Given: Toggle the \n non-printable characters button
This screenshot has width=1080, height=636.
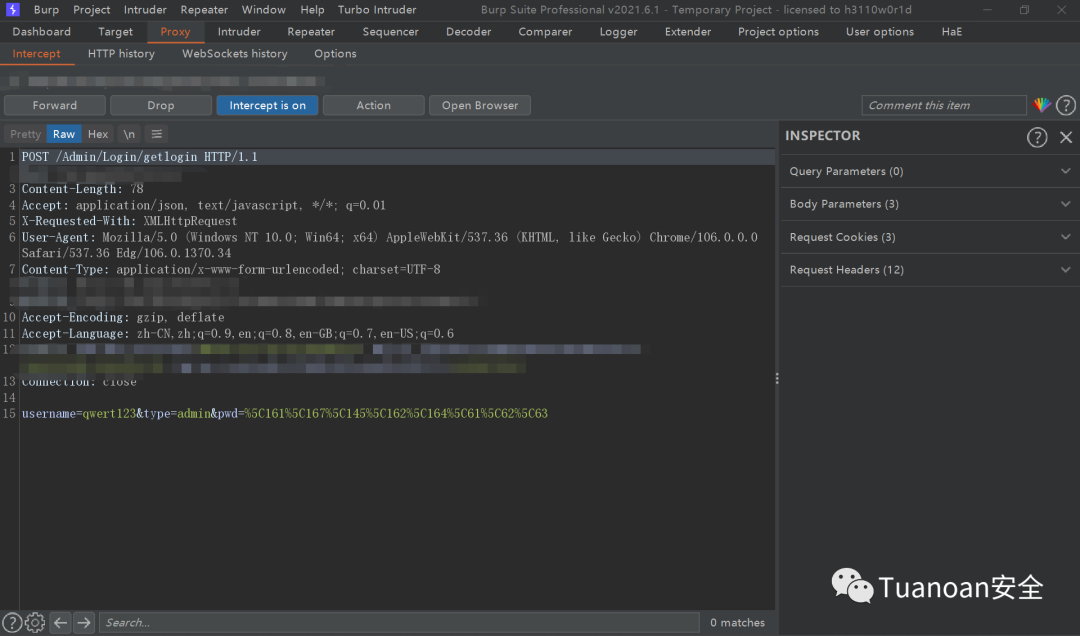Looking at the screenshot, I should 129,134.
